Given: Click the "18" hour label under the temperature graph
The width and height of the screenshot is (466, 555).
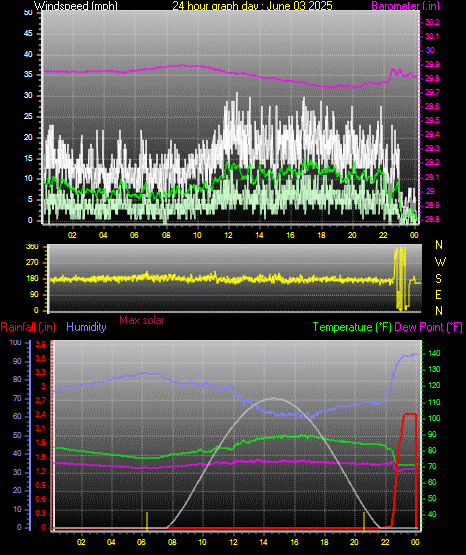Looking at the screenshot, I should point(324,542).
